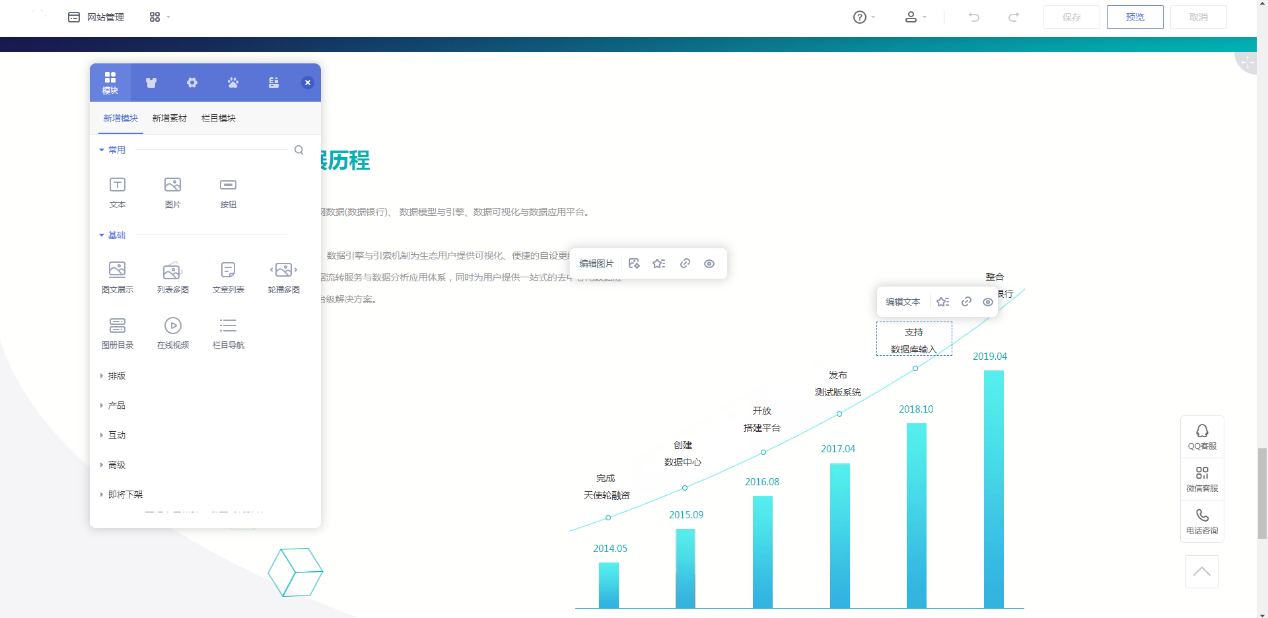The image size is (1268, 618).
Task: Add the 按钮 button module
Action: 228,192
